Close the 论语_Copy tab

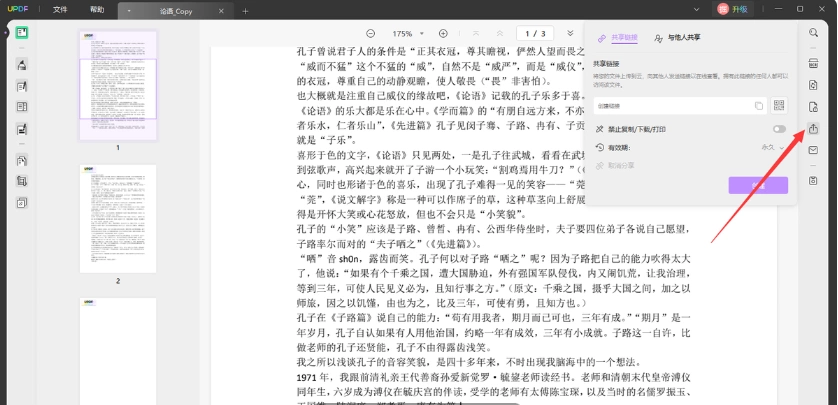point(221,11)
